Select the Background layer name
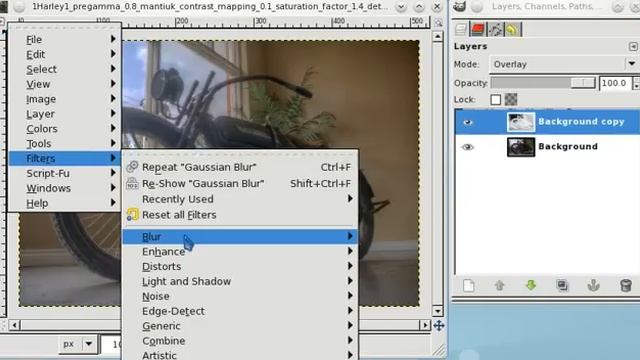Screen dimensions: 640x360 pos(568,147)
